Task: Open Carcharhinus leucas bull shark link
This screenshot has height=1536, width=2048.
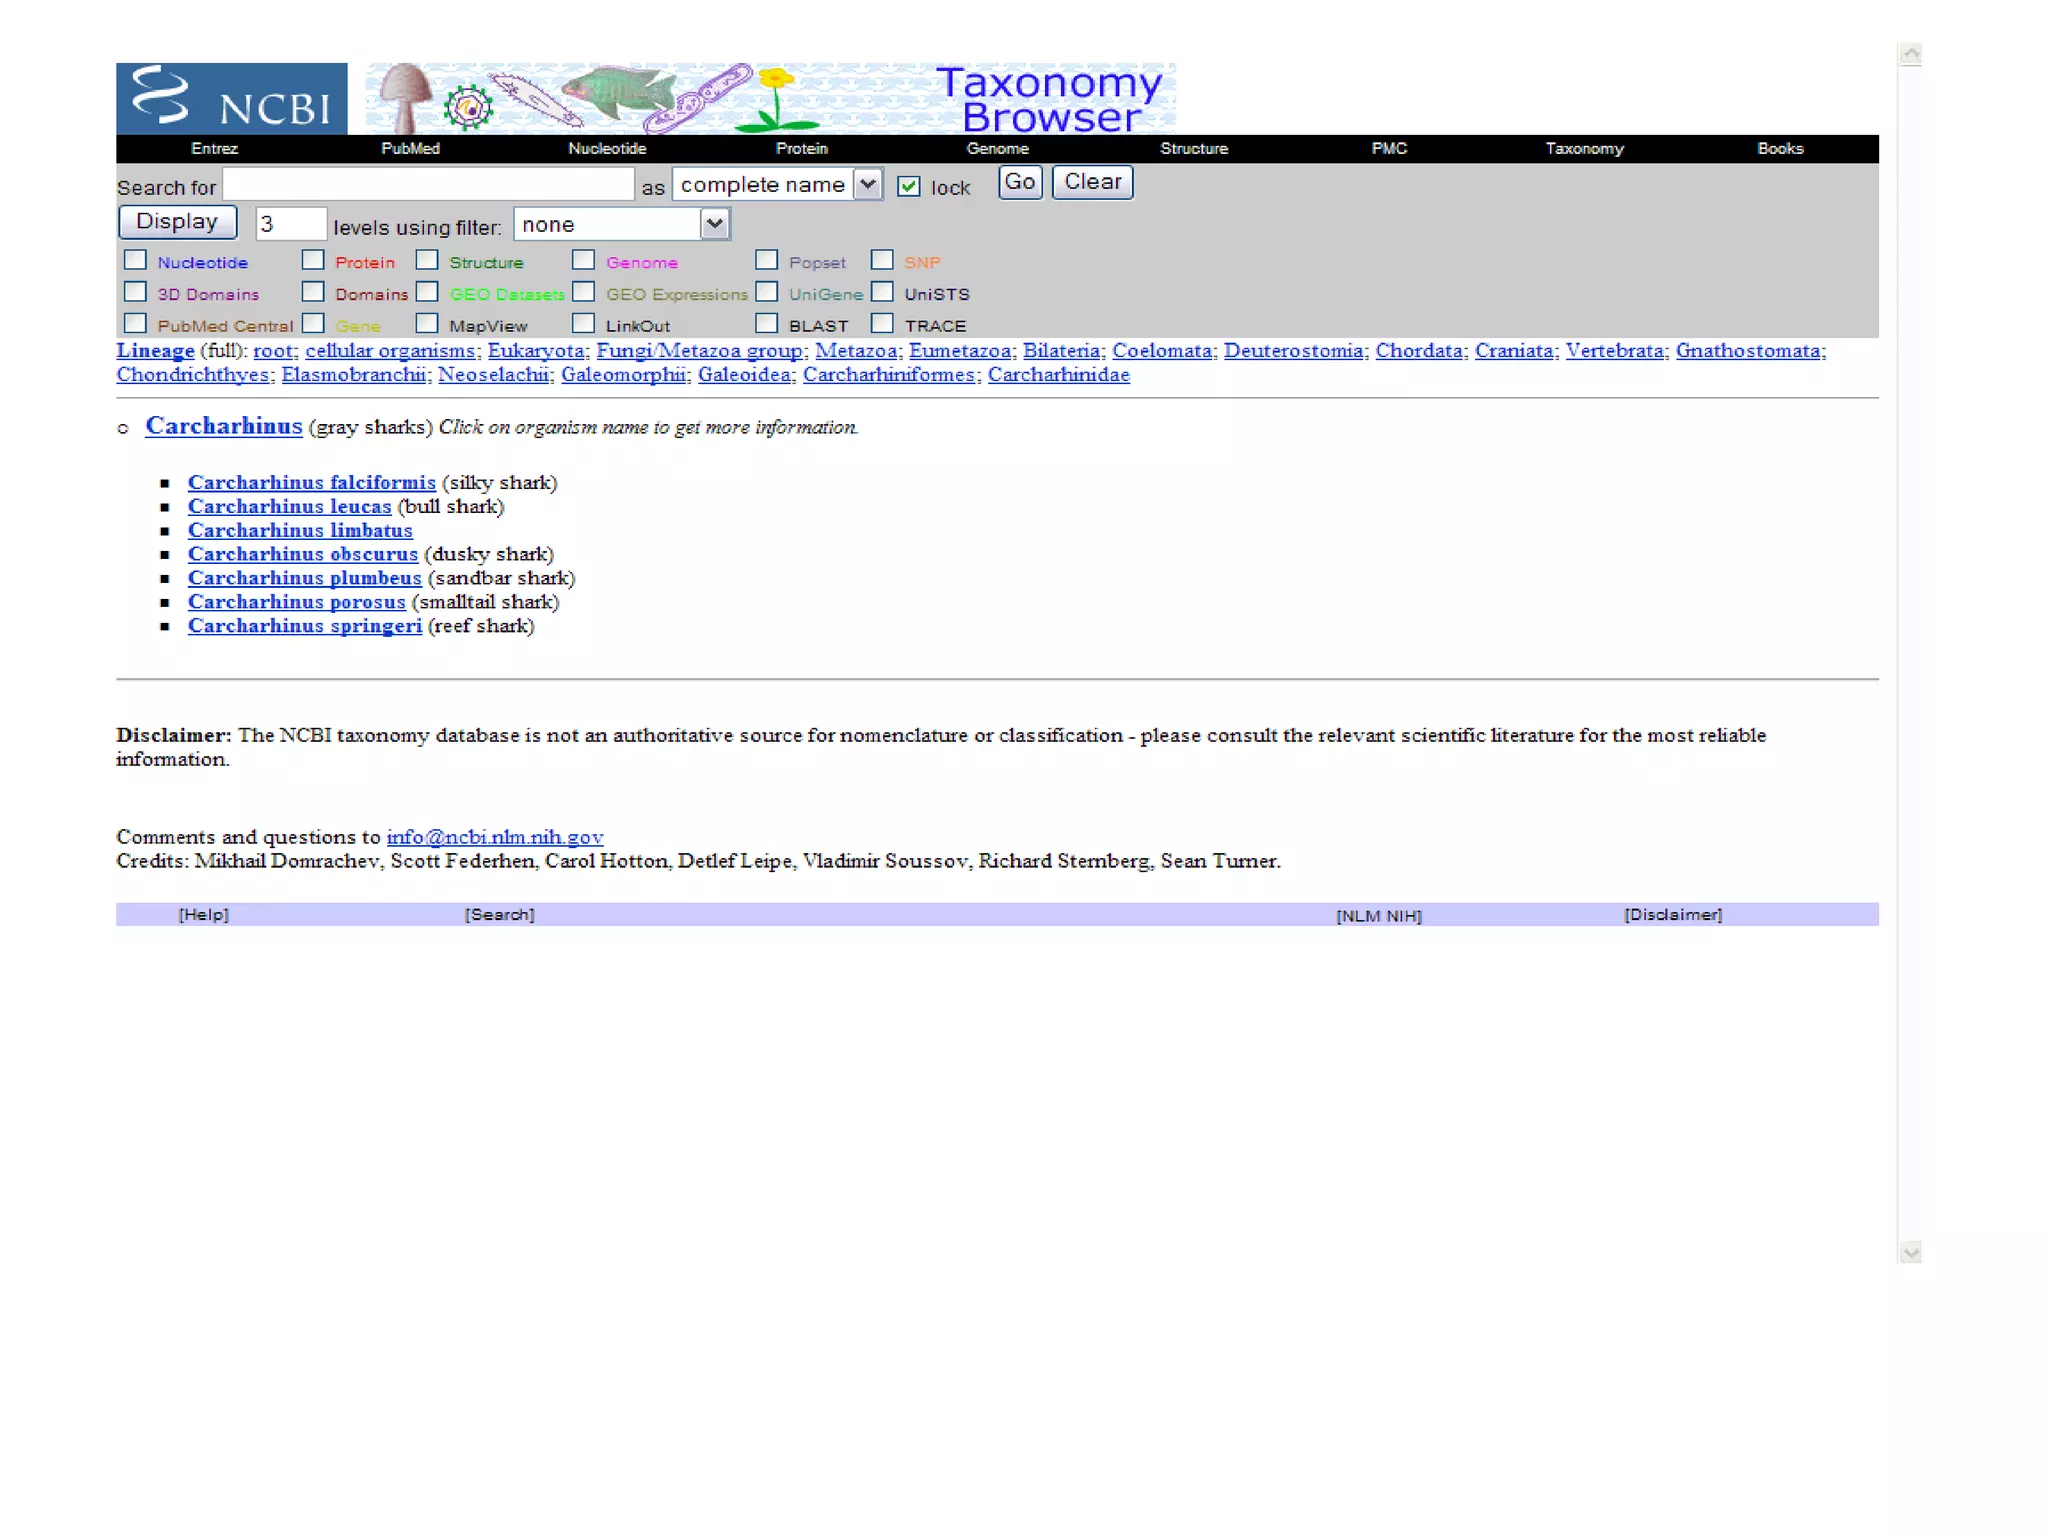Action: click(x=289, y=507)
